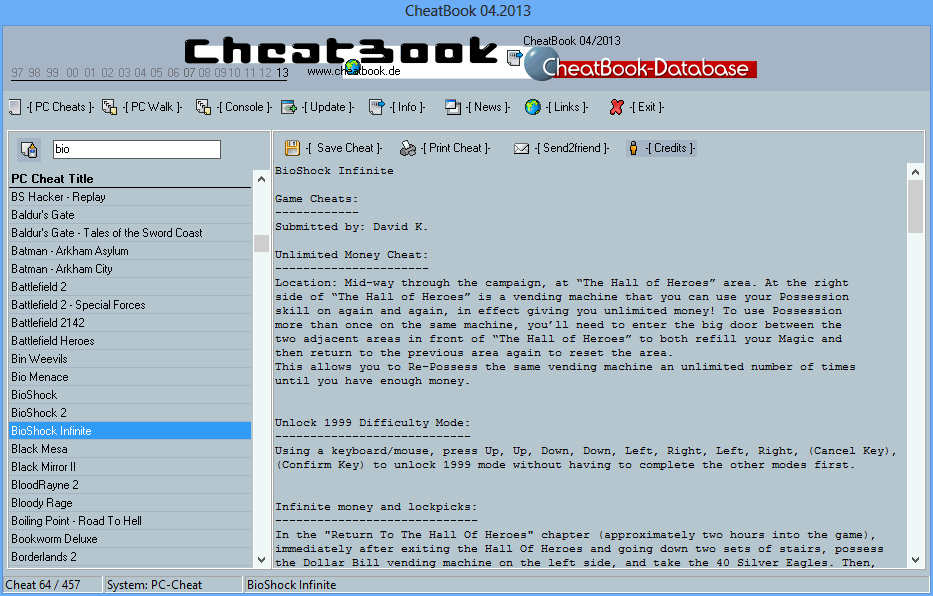Viewport: 933px width, 596px height.
Task: Click the Links globe icon
Action: pyautogui.click(x=533, y=107)
